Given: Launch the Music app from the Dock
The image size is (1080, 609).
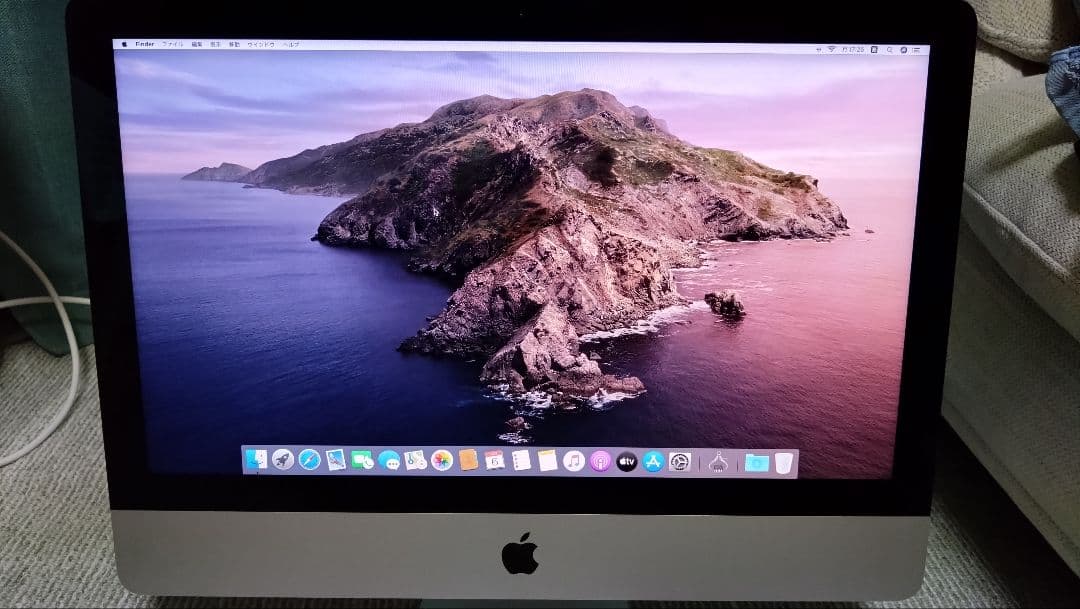Looking at the screenshot, I should click(573, 461).
